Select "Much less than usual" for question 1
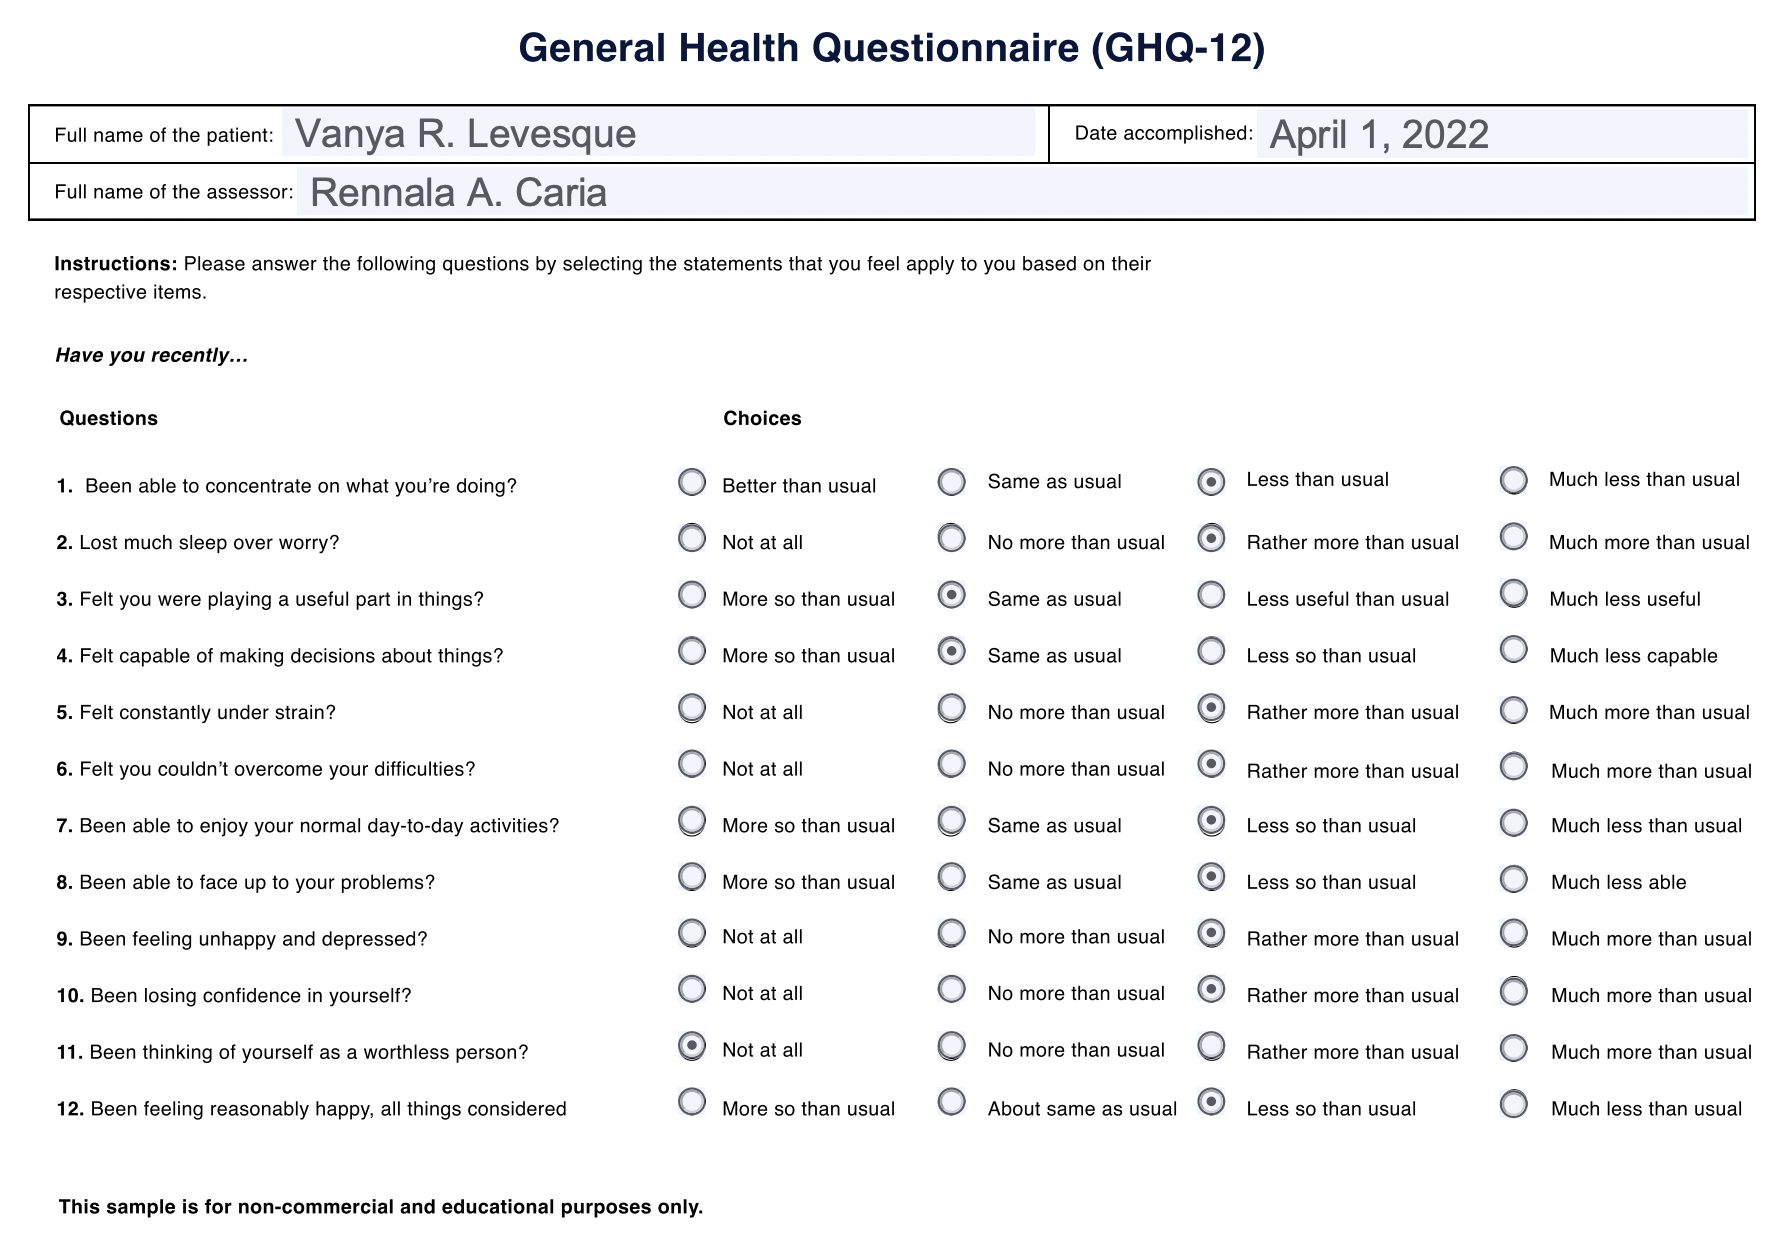 (x=1513, y=481)
